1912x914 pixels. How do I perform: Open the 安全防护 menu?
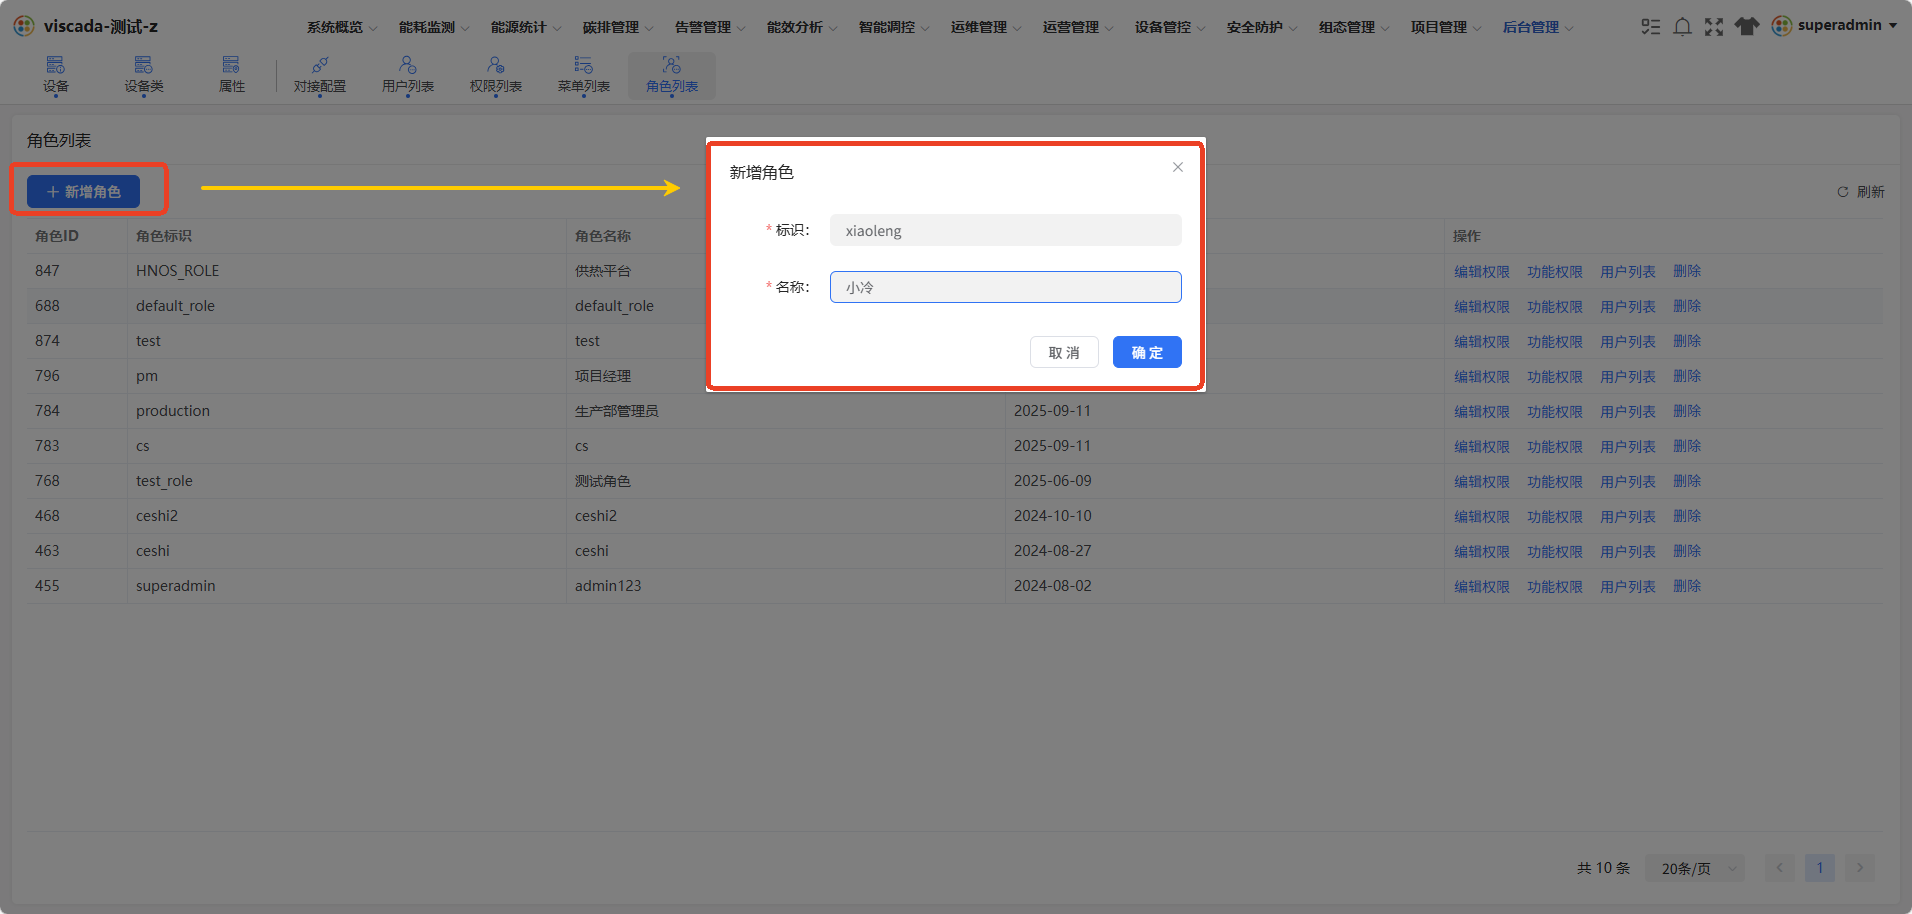1262,27
